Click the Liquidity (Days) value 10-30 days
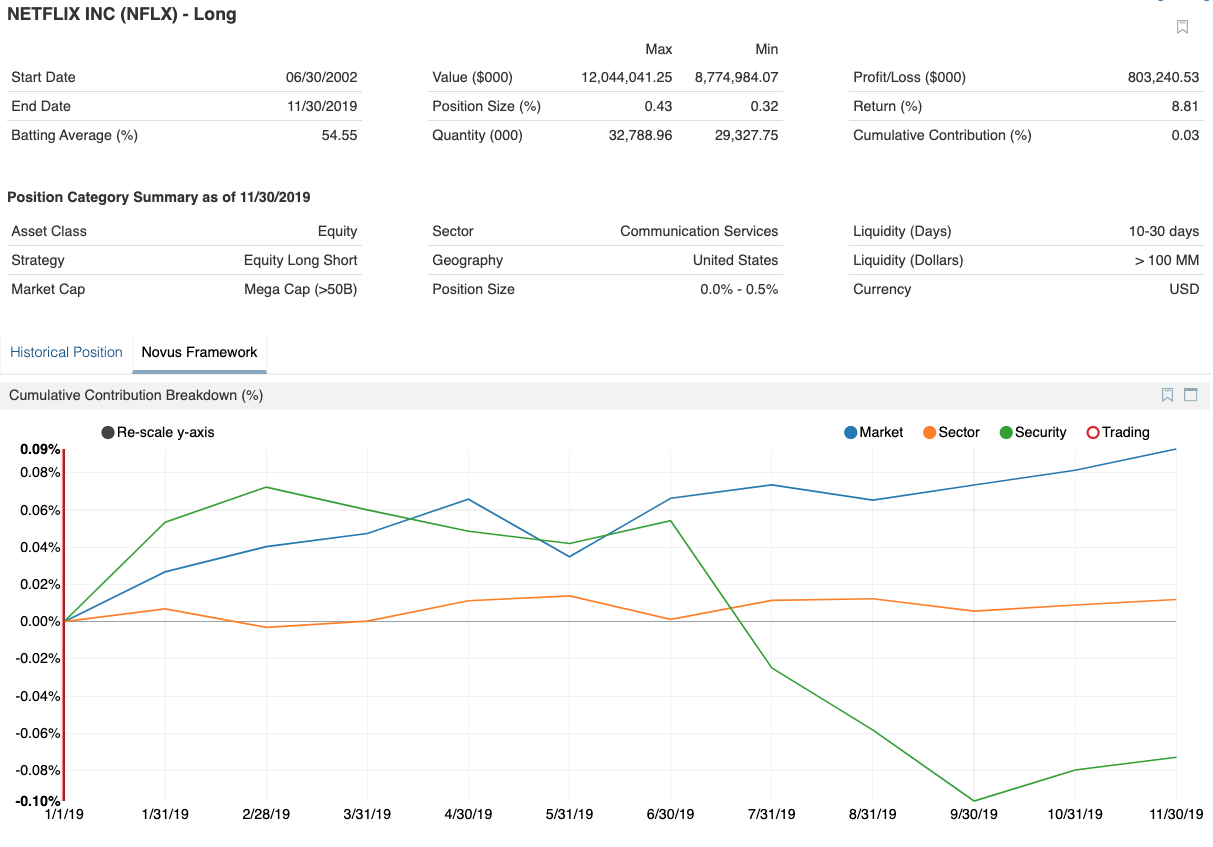1213x847 pixels. pos(1164,231)
